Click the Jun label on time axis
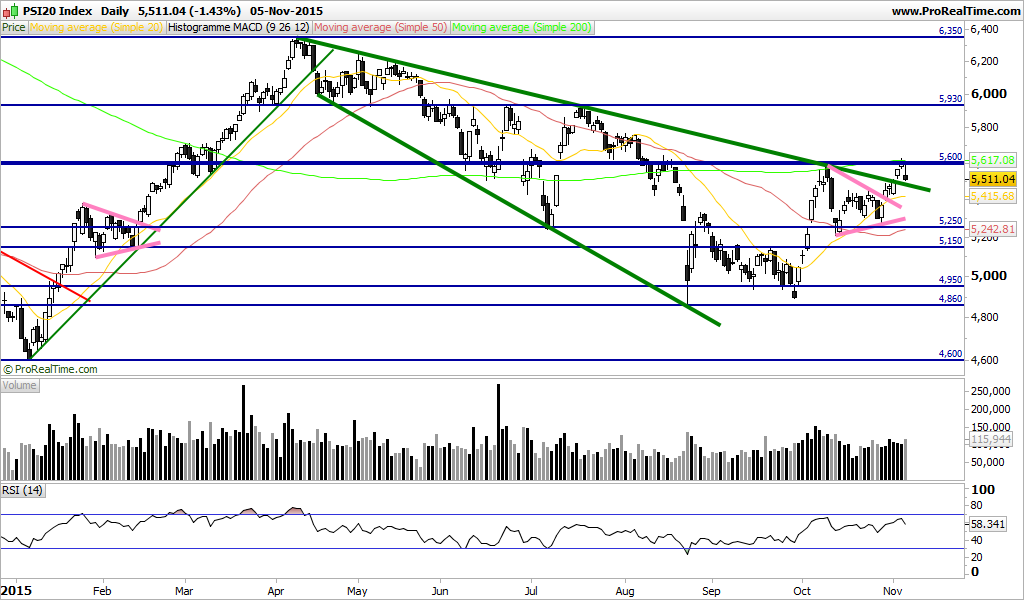 [x=440, y=591]
